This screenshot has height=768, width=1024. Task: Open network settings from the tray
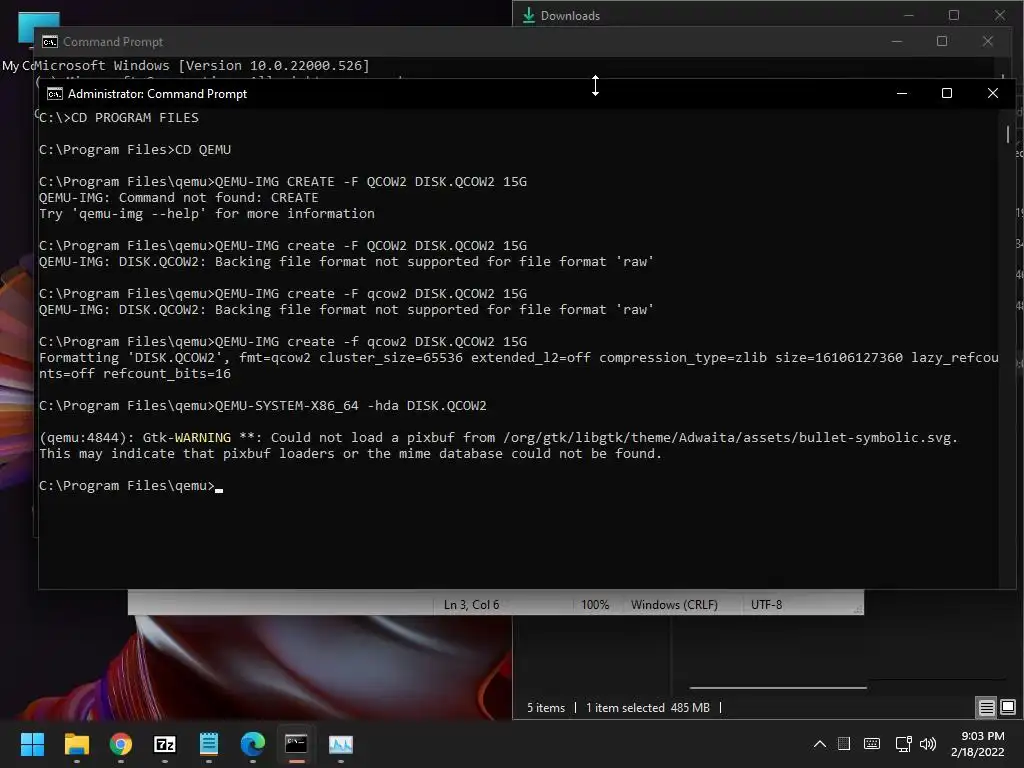tap(903, 744)
